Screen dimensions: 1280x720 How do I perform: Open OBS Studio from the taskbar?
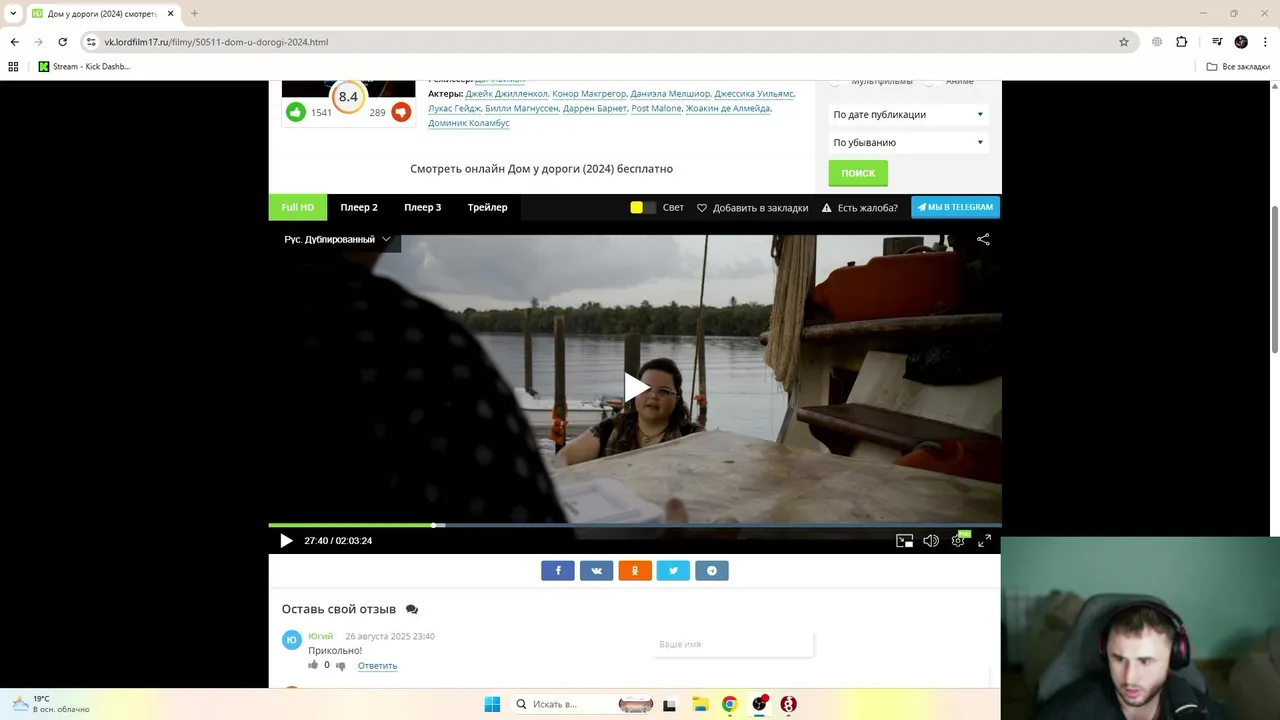pos(759,704)
